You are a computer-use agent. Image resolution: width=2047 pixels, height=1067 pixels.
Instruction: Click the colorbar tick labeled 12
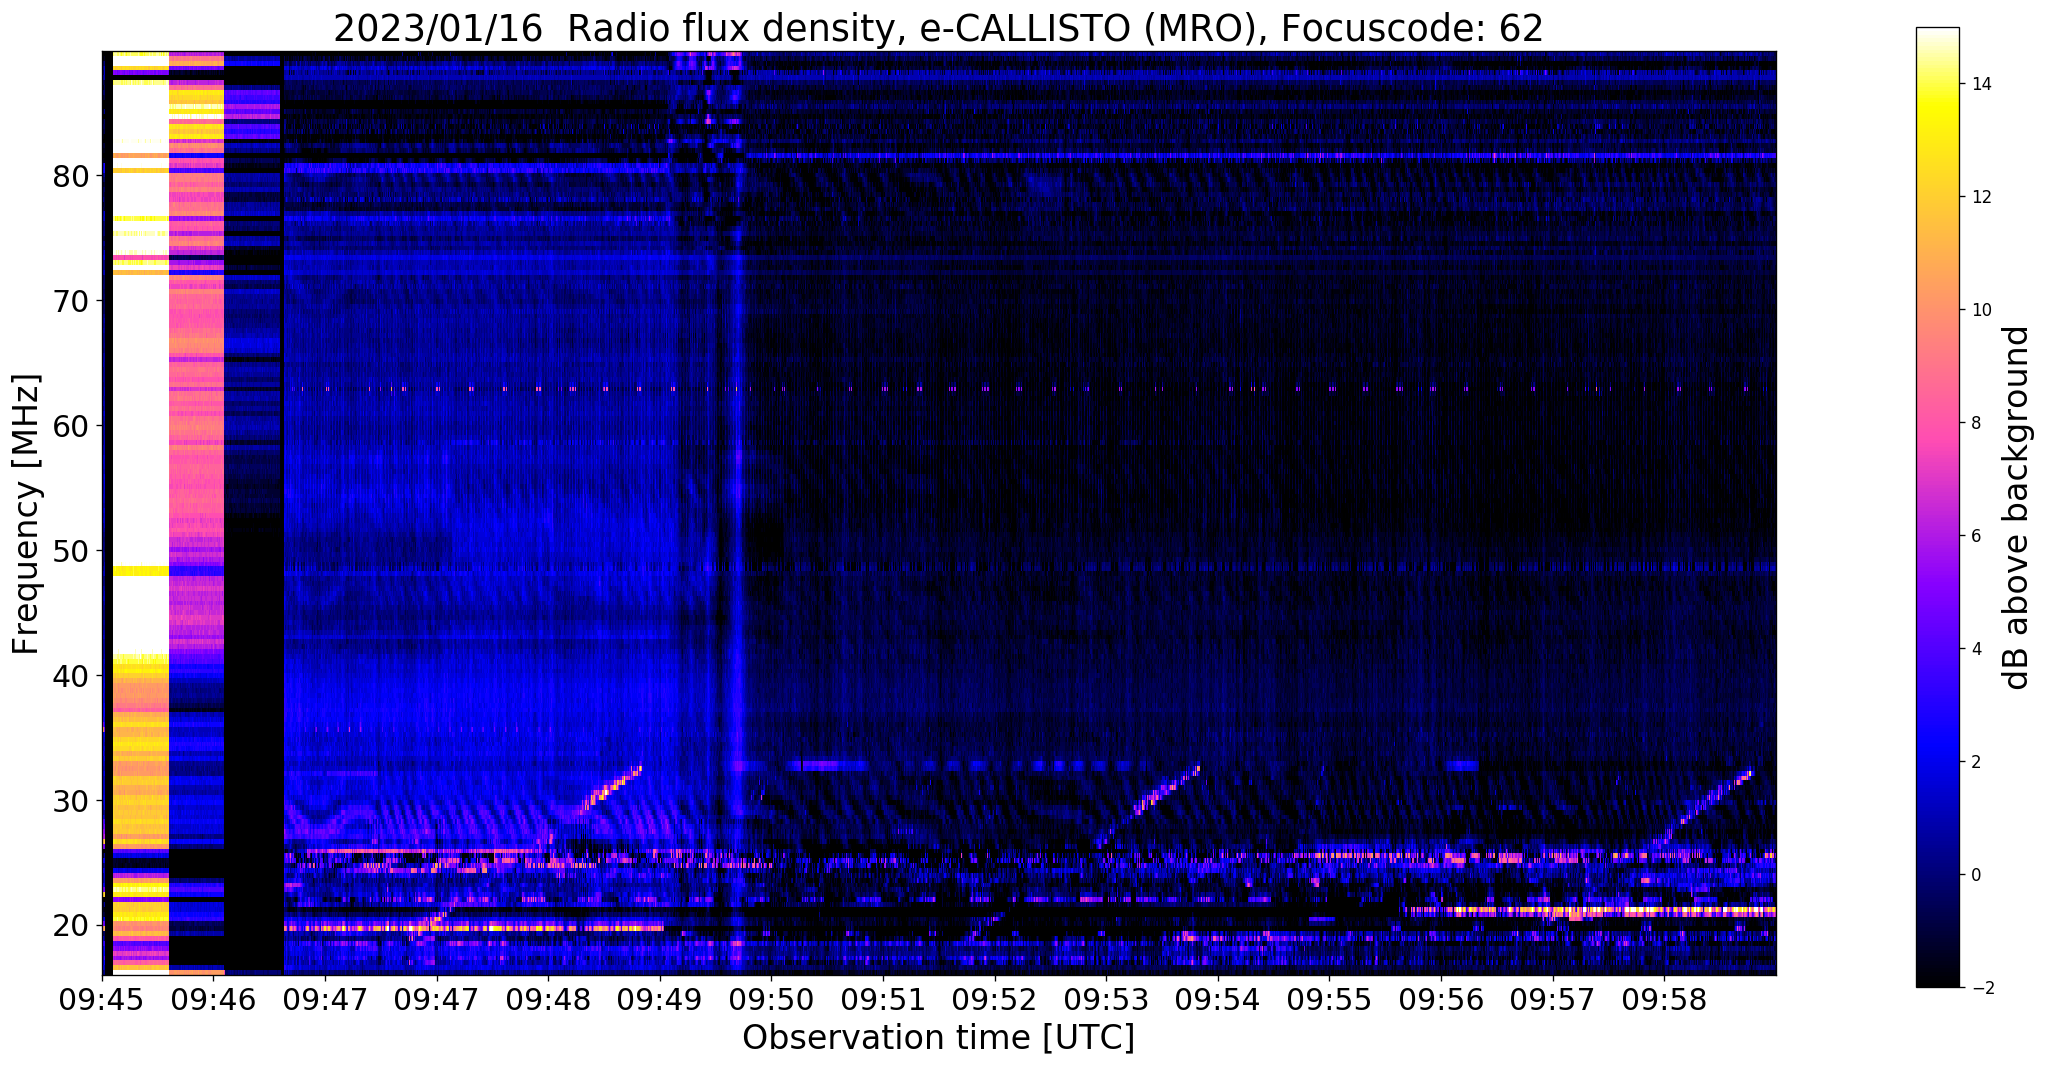point(1979,198)
